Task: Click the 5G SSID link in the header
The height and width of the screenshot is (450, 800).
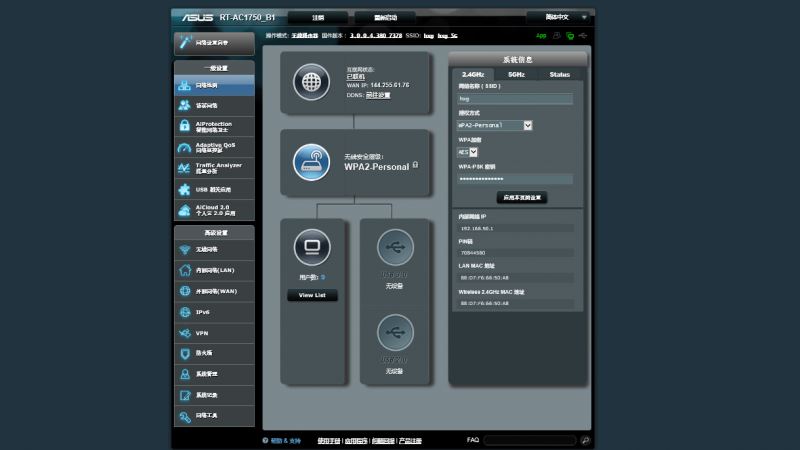Action: [x=447, y=36]
